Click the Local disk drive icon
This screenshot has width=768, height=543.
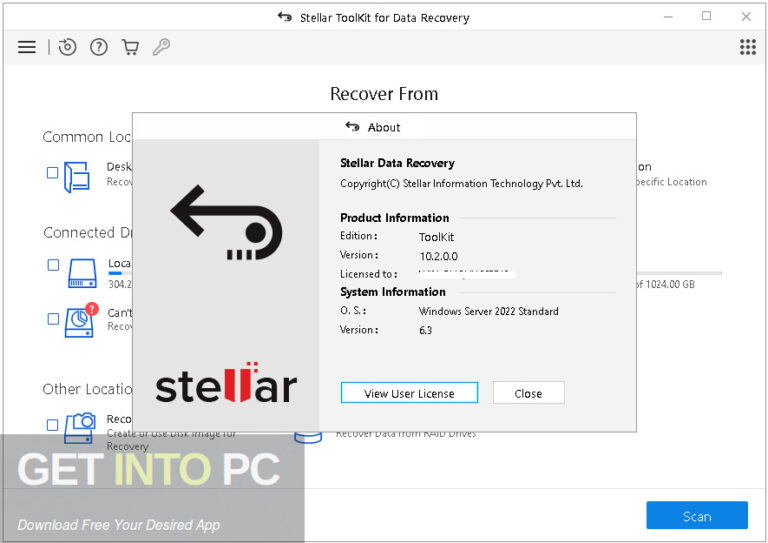coord(82,273)
